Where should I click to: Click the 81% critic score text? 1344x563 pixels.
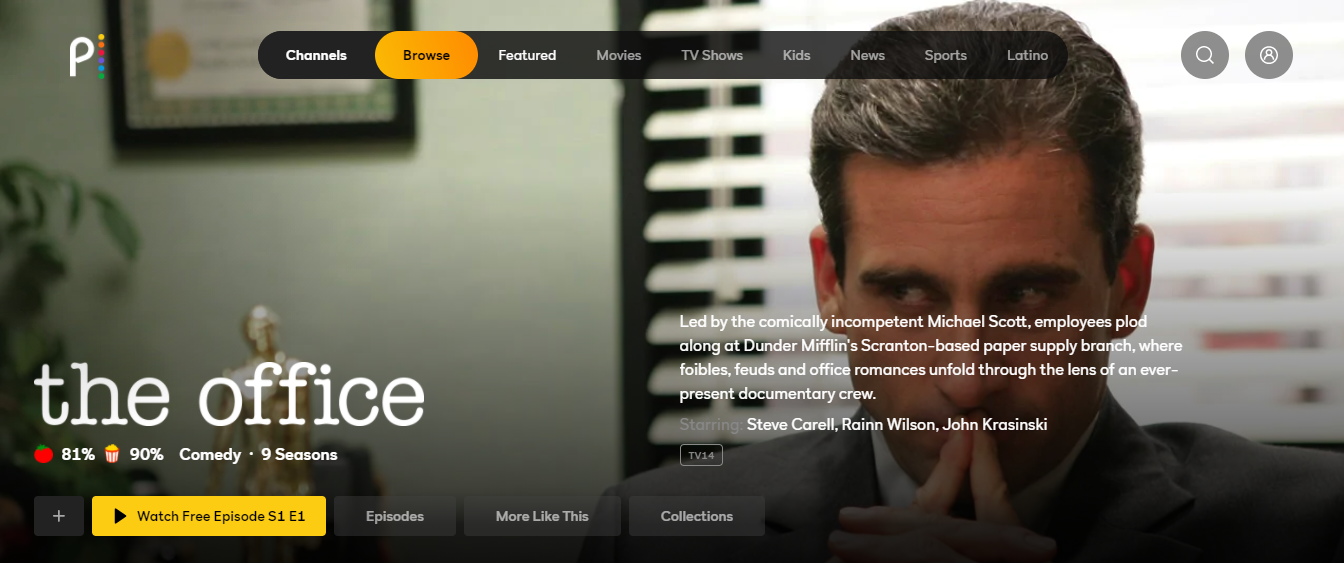tap(78, 455)
